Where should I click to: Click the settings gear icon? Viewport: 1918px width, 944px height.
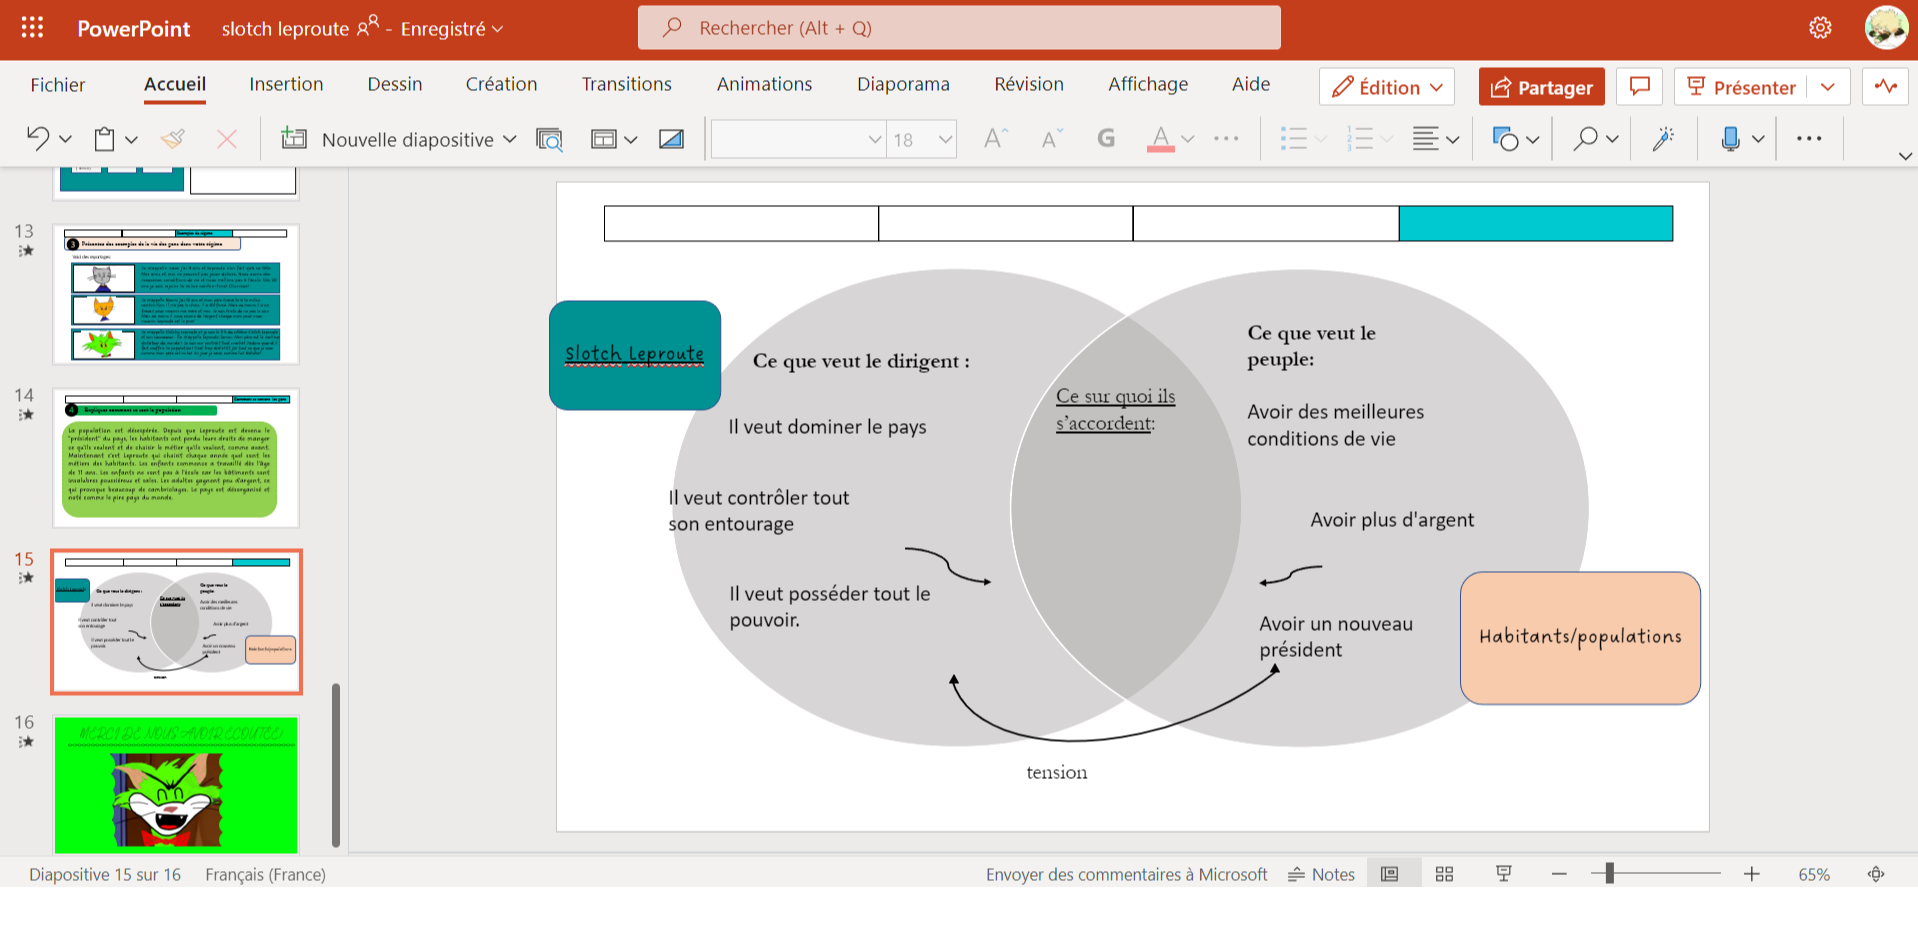[x=1820, y=28]
